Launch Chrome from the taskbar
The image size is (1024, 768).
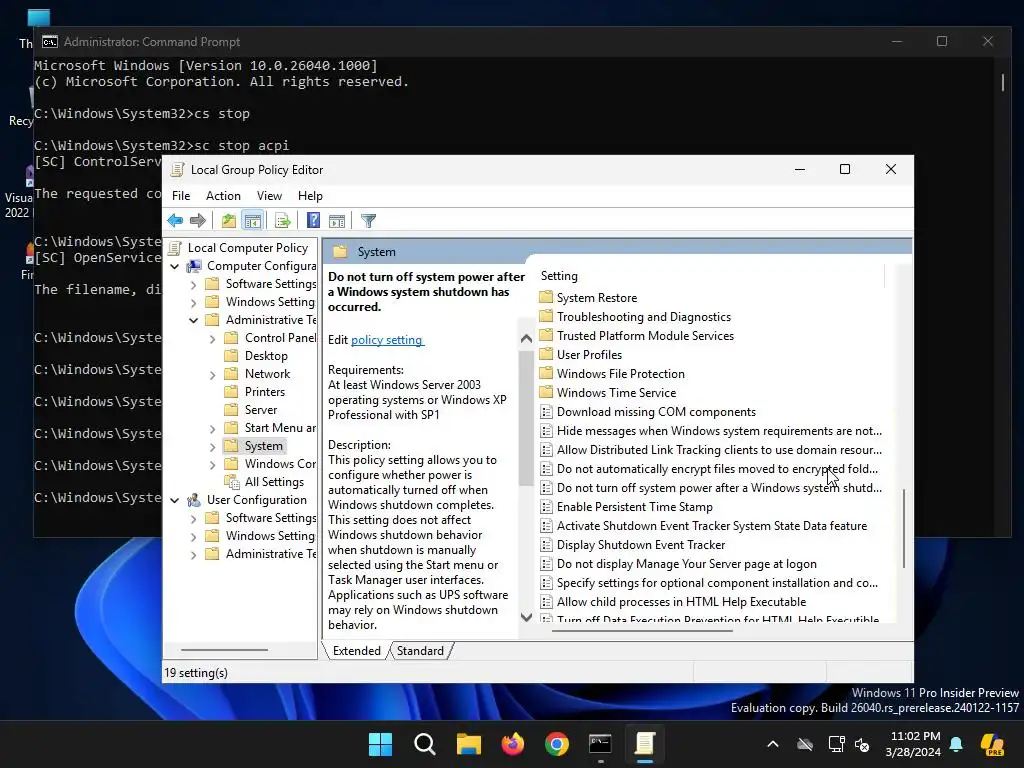[x=556, y=744]
